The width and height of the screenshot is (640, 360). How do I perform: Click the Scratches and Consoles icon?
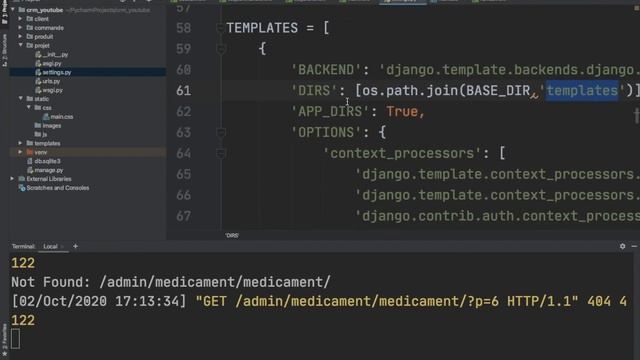click(x=22, y=188)
